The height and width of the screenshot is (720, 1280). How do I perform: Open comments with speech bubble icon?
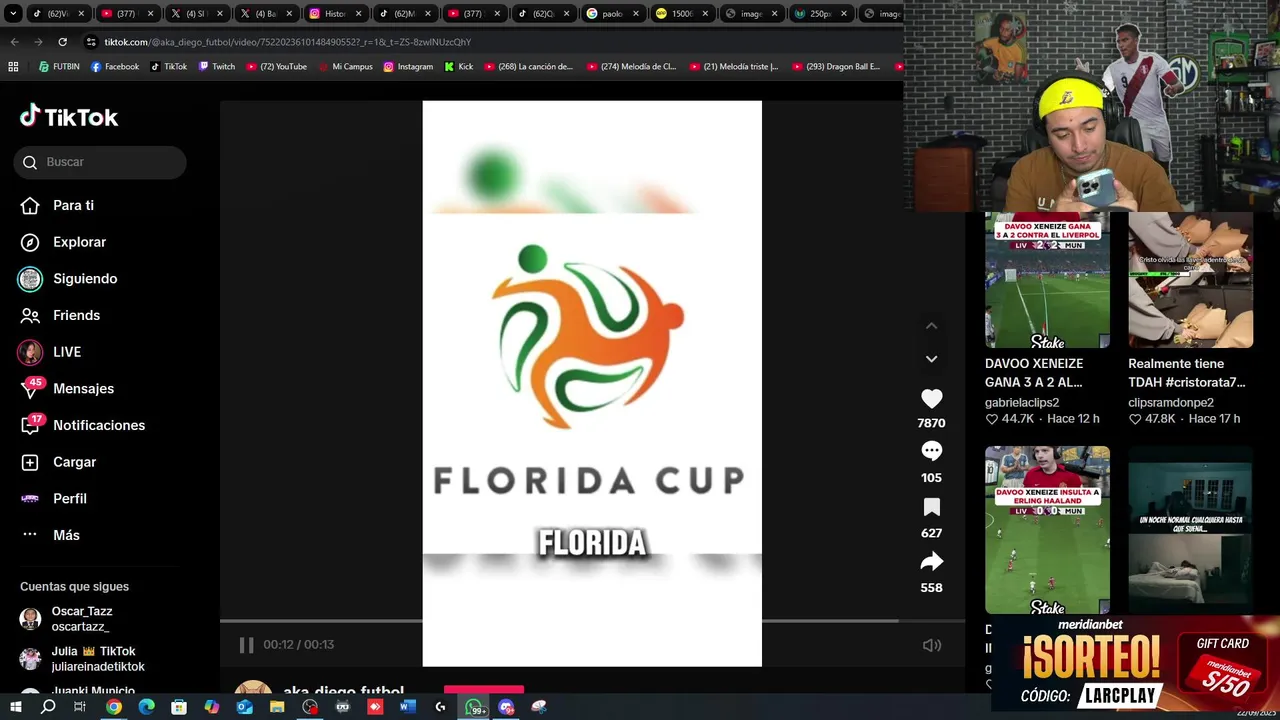[931, 451]
